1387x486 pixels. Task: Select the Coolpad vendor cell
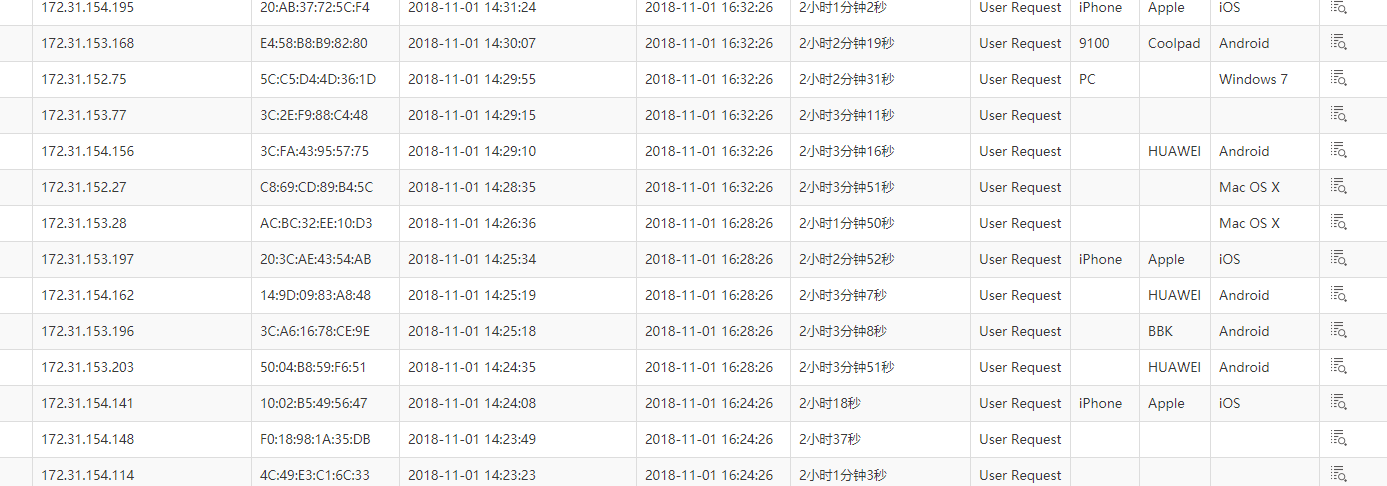[1174, 43]
